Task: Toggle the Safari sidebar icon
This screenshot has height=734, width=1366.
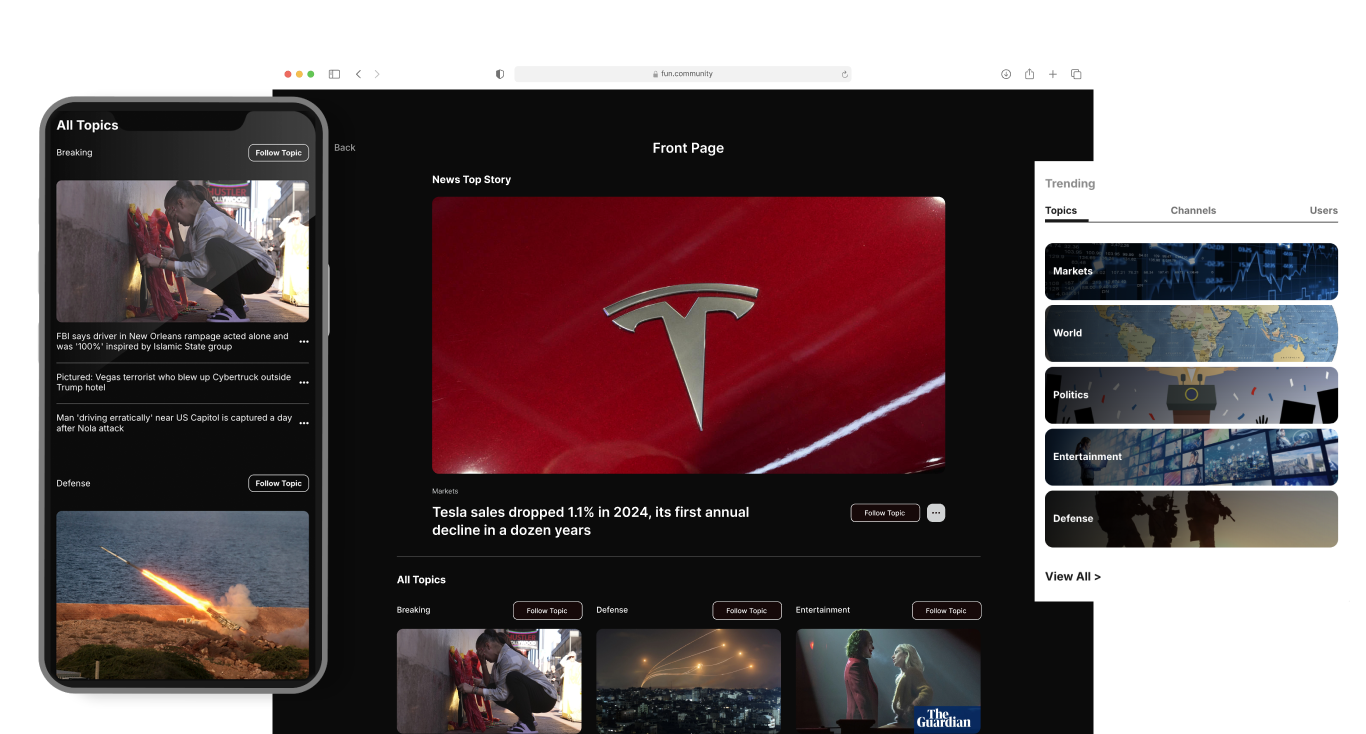Action: (x=334, y=74)
